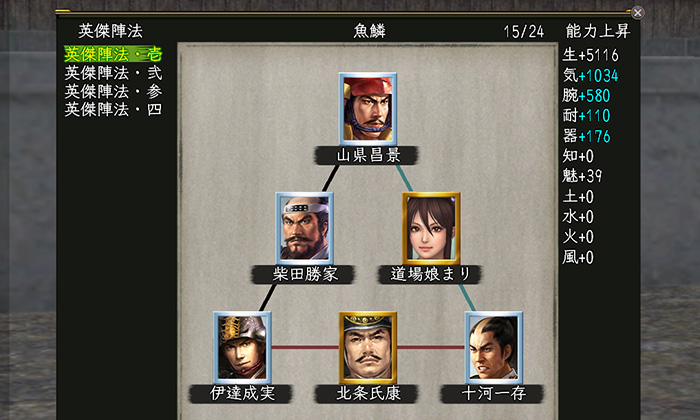700x420 pixels.
Task: Choose the 道場娘まり portrait card
Action: pyautogui.click(x=431, y=228)
